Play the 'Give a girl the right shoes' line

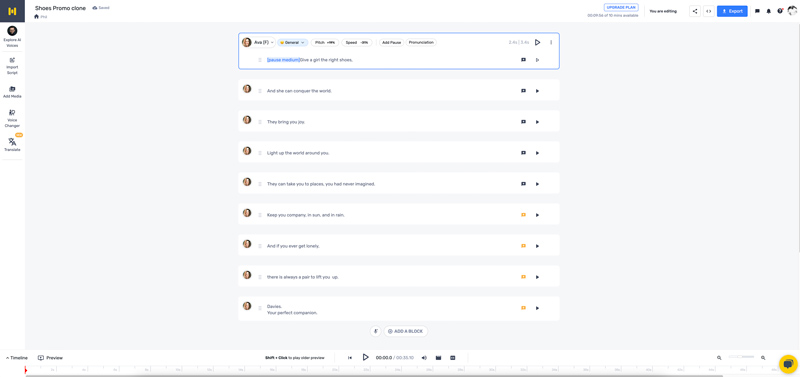pos(537,60)
